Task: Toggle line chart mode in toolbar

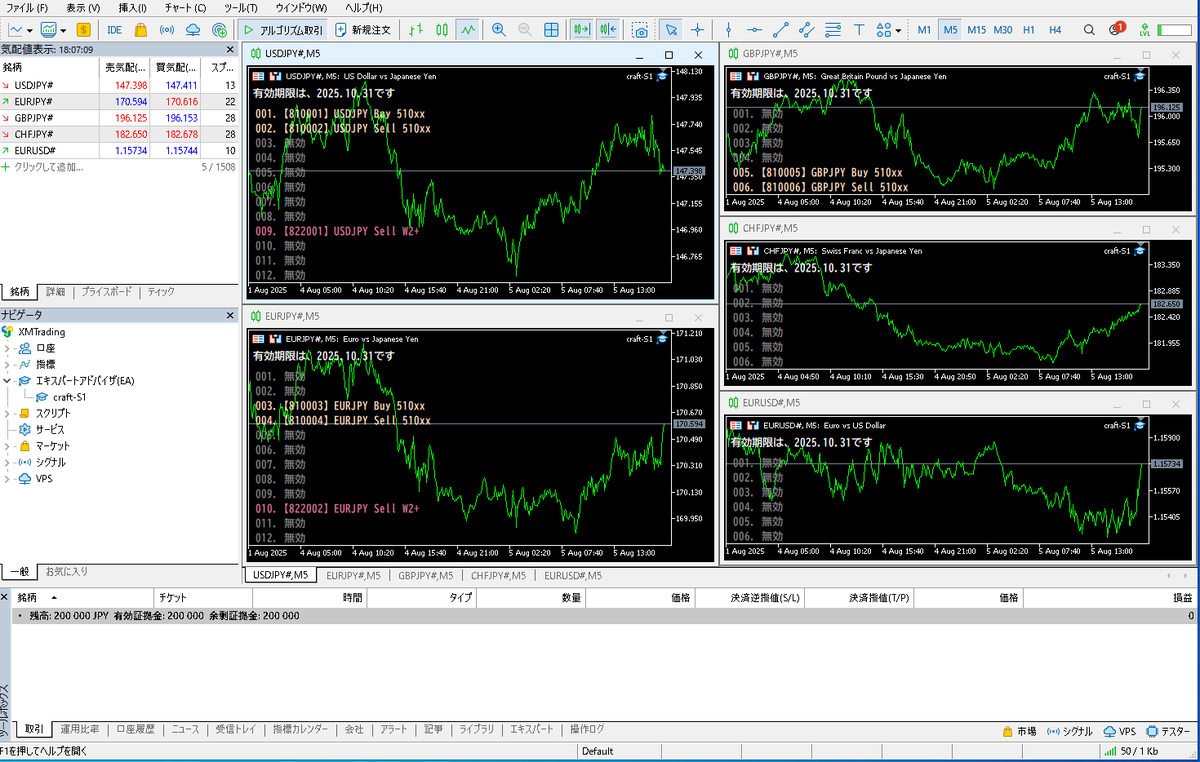Action: click(x=468, y=30)
